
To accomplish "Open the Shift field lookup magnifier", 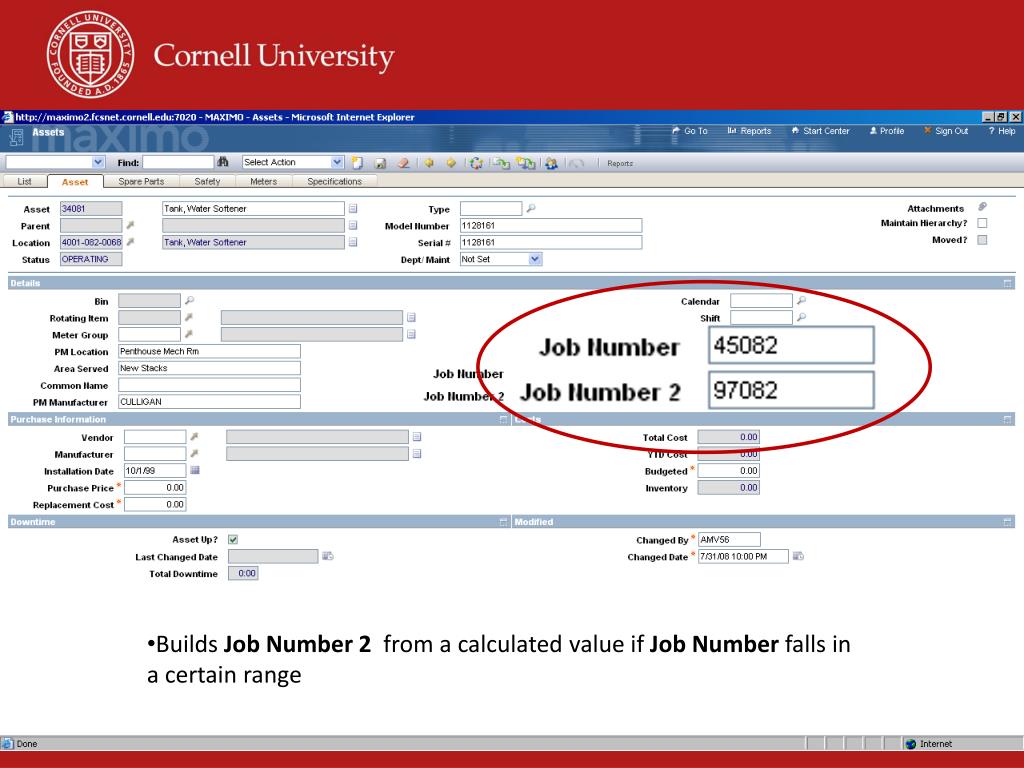I will [801, 317].
